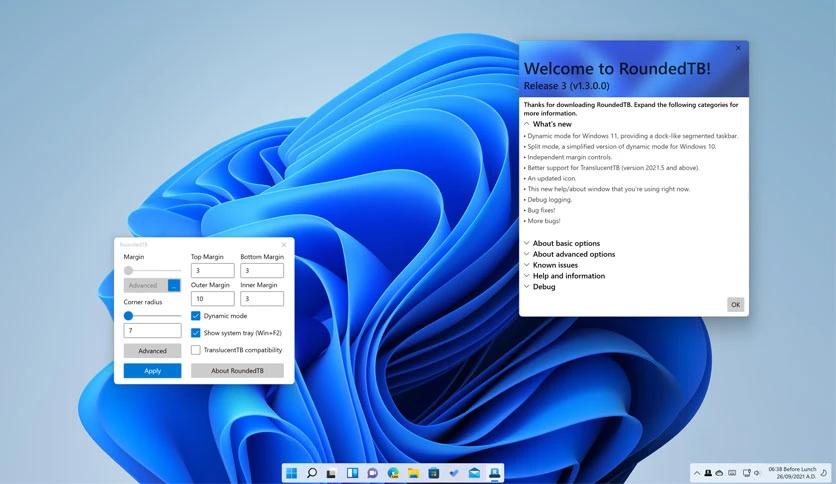Open Task View from the taskbar
This screenshot has width=836, height=484.
click(x=332, y=473)
